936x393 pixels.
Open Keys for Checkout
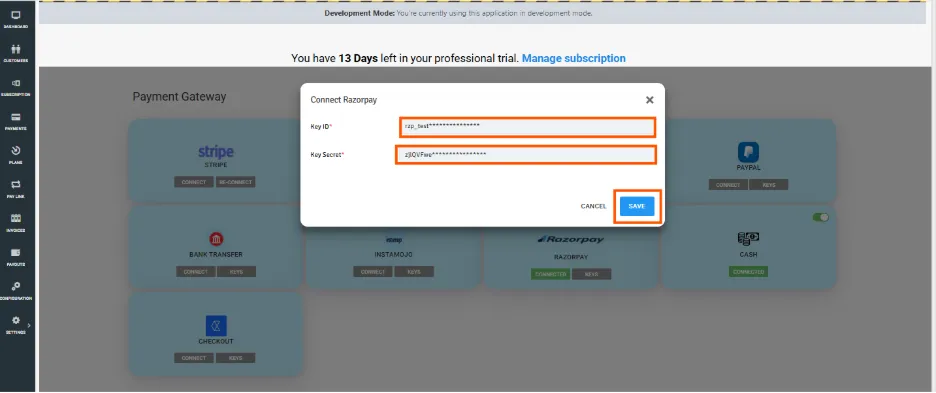pyautogui.click(x=235, y=358)
